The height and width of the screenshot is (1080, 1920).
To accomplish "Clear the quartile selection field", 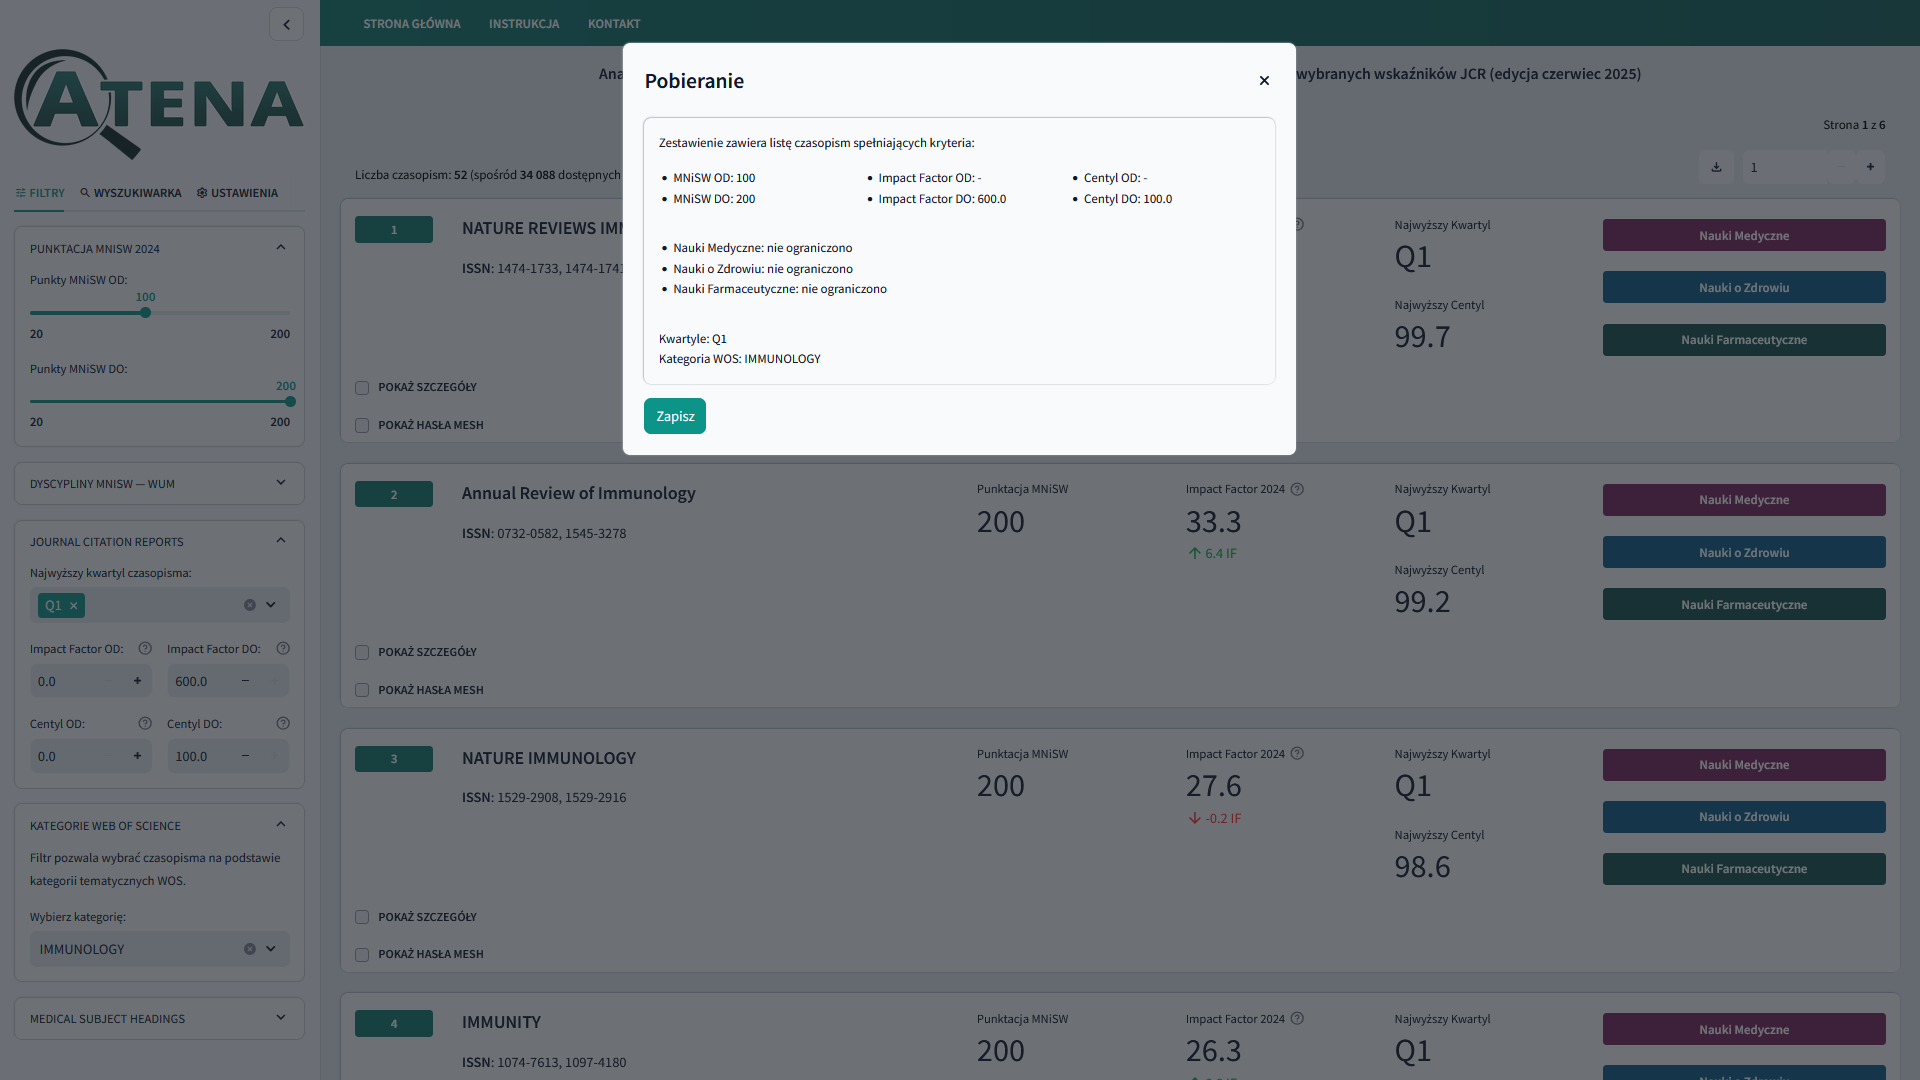I will (x=250, y=605).
